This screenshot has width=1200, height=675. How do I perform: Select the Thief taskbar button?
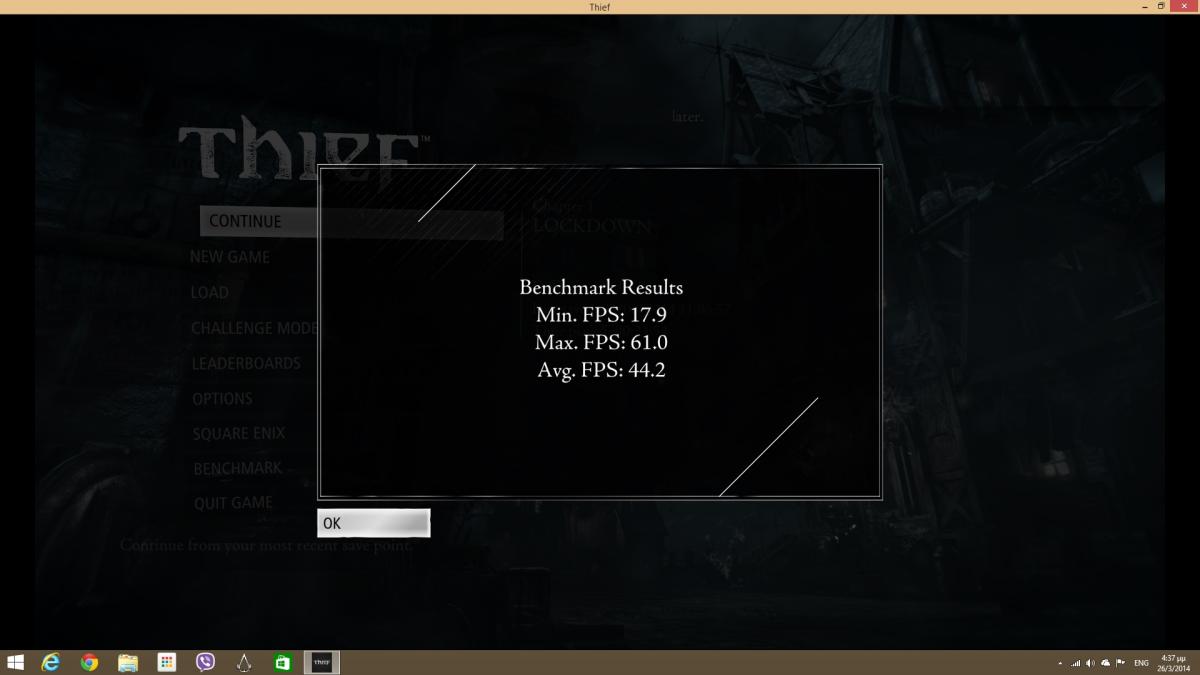click(x=322, y=662)
